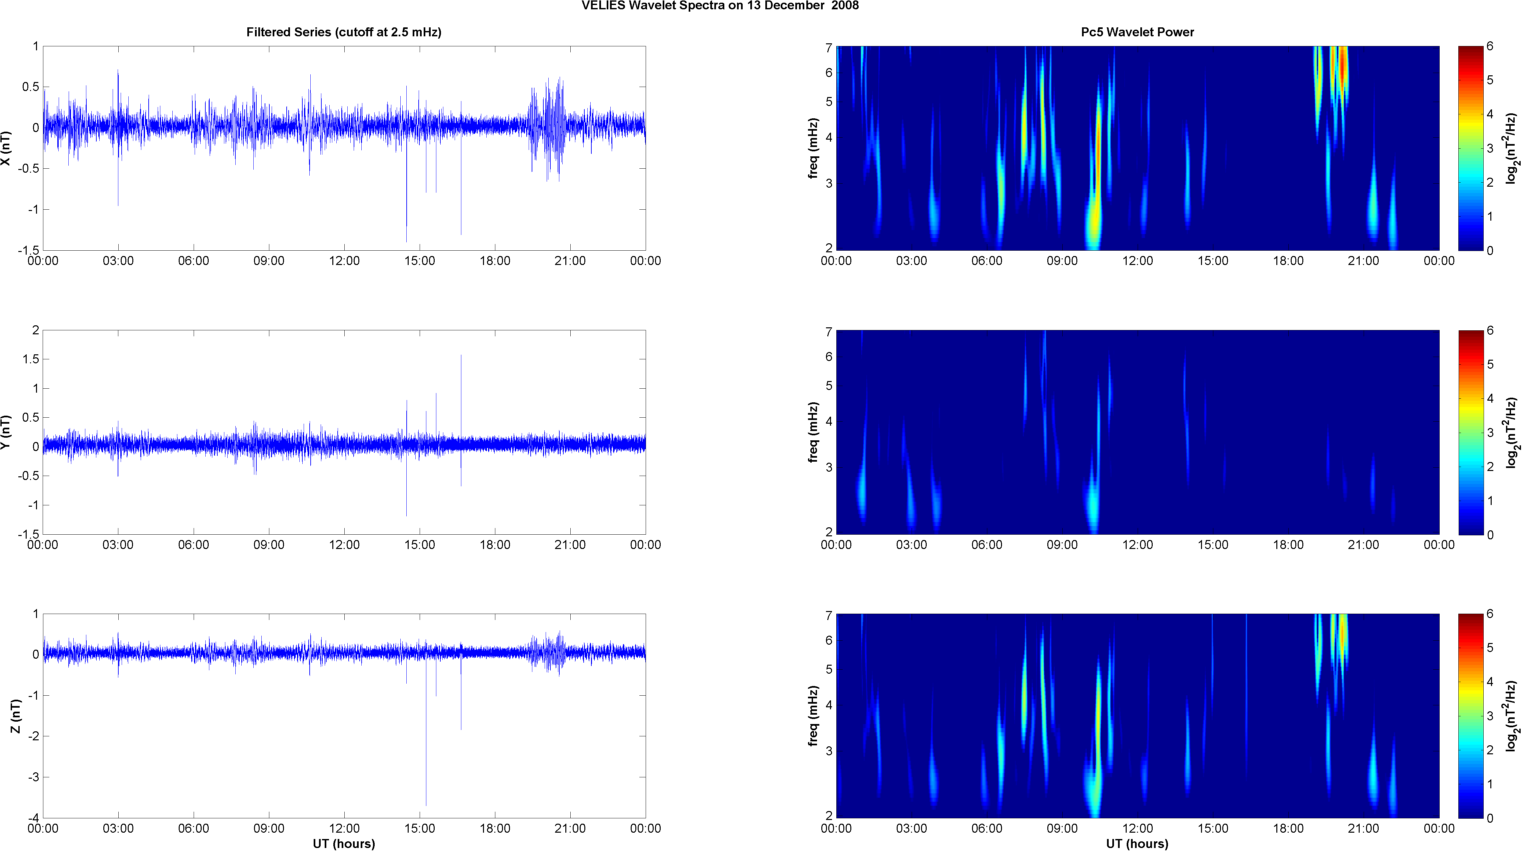Click the 06:00 tick under the bottom wavelet plot

coord(987,828)
